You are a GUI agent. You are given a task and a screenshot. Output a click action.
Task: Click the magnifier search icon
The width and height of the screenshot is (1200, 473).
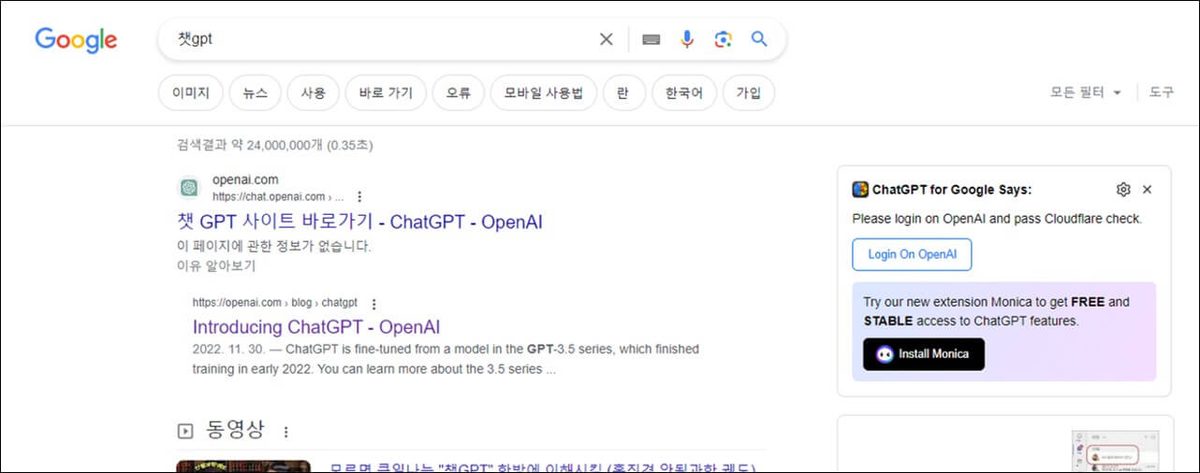pyautogui.click(x=759, y=39)
